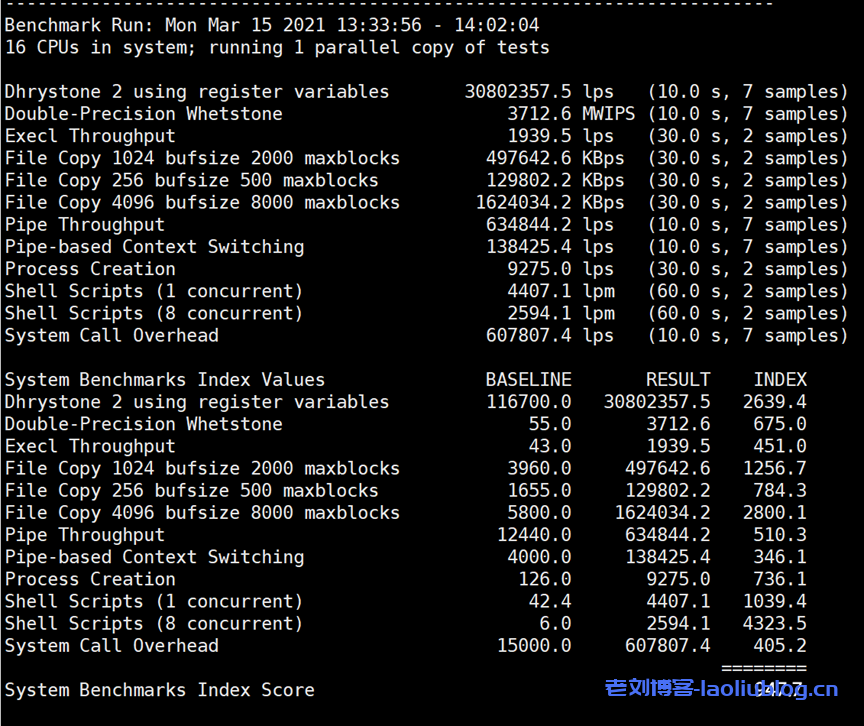
Task: Click the 116700.0 baseline value
Action: click(x=528, y=402)
